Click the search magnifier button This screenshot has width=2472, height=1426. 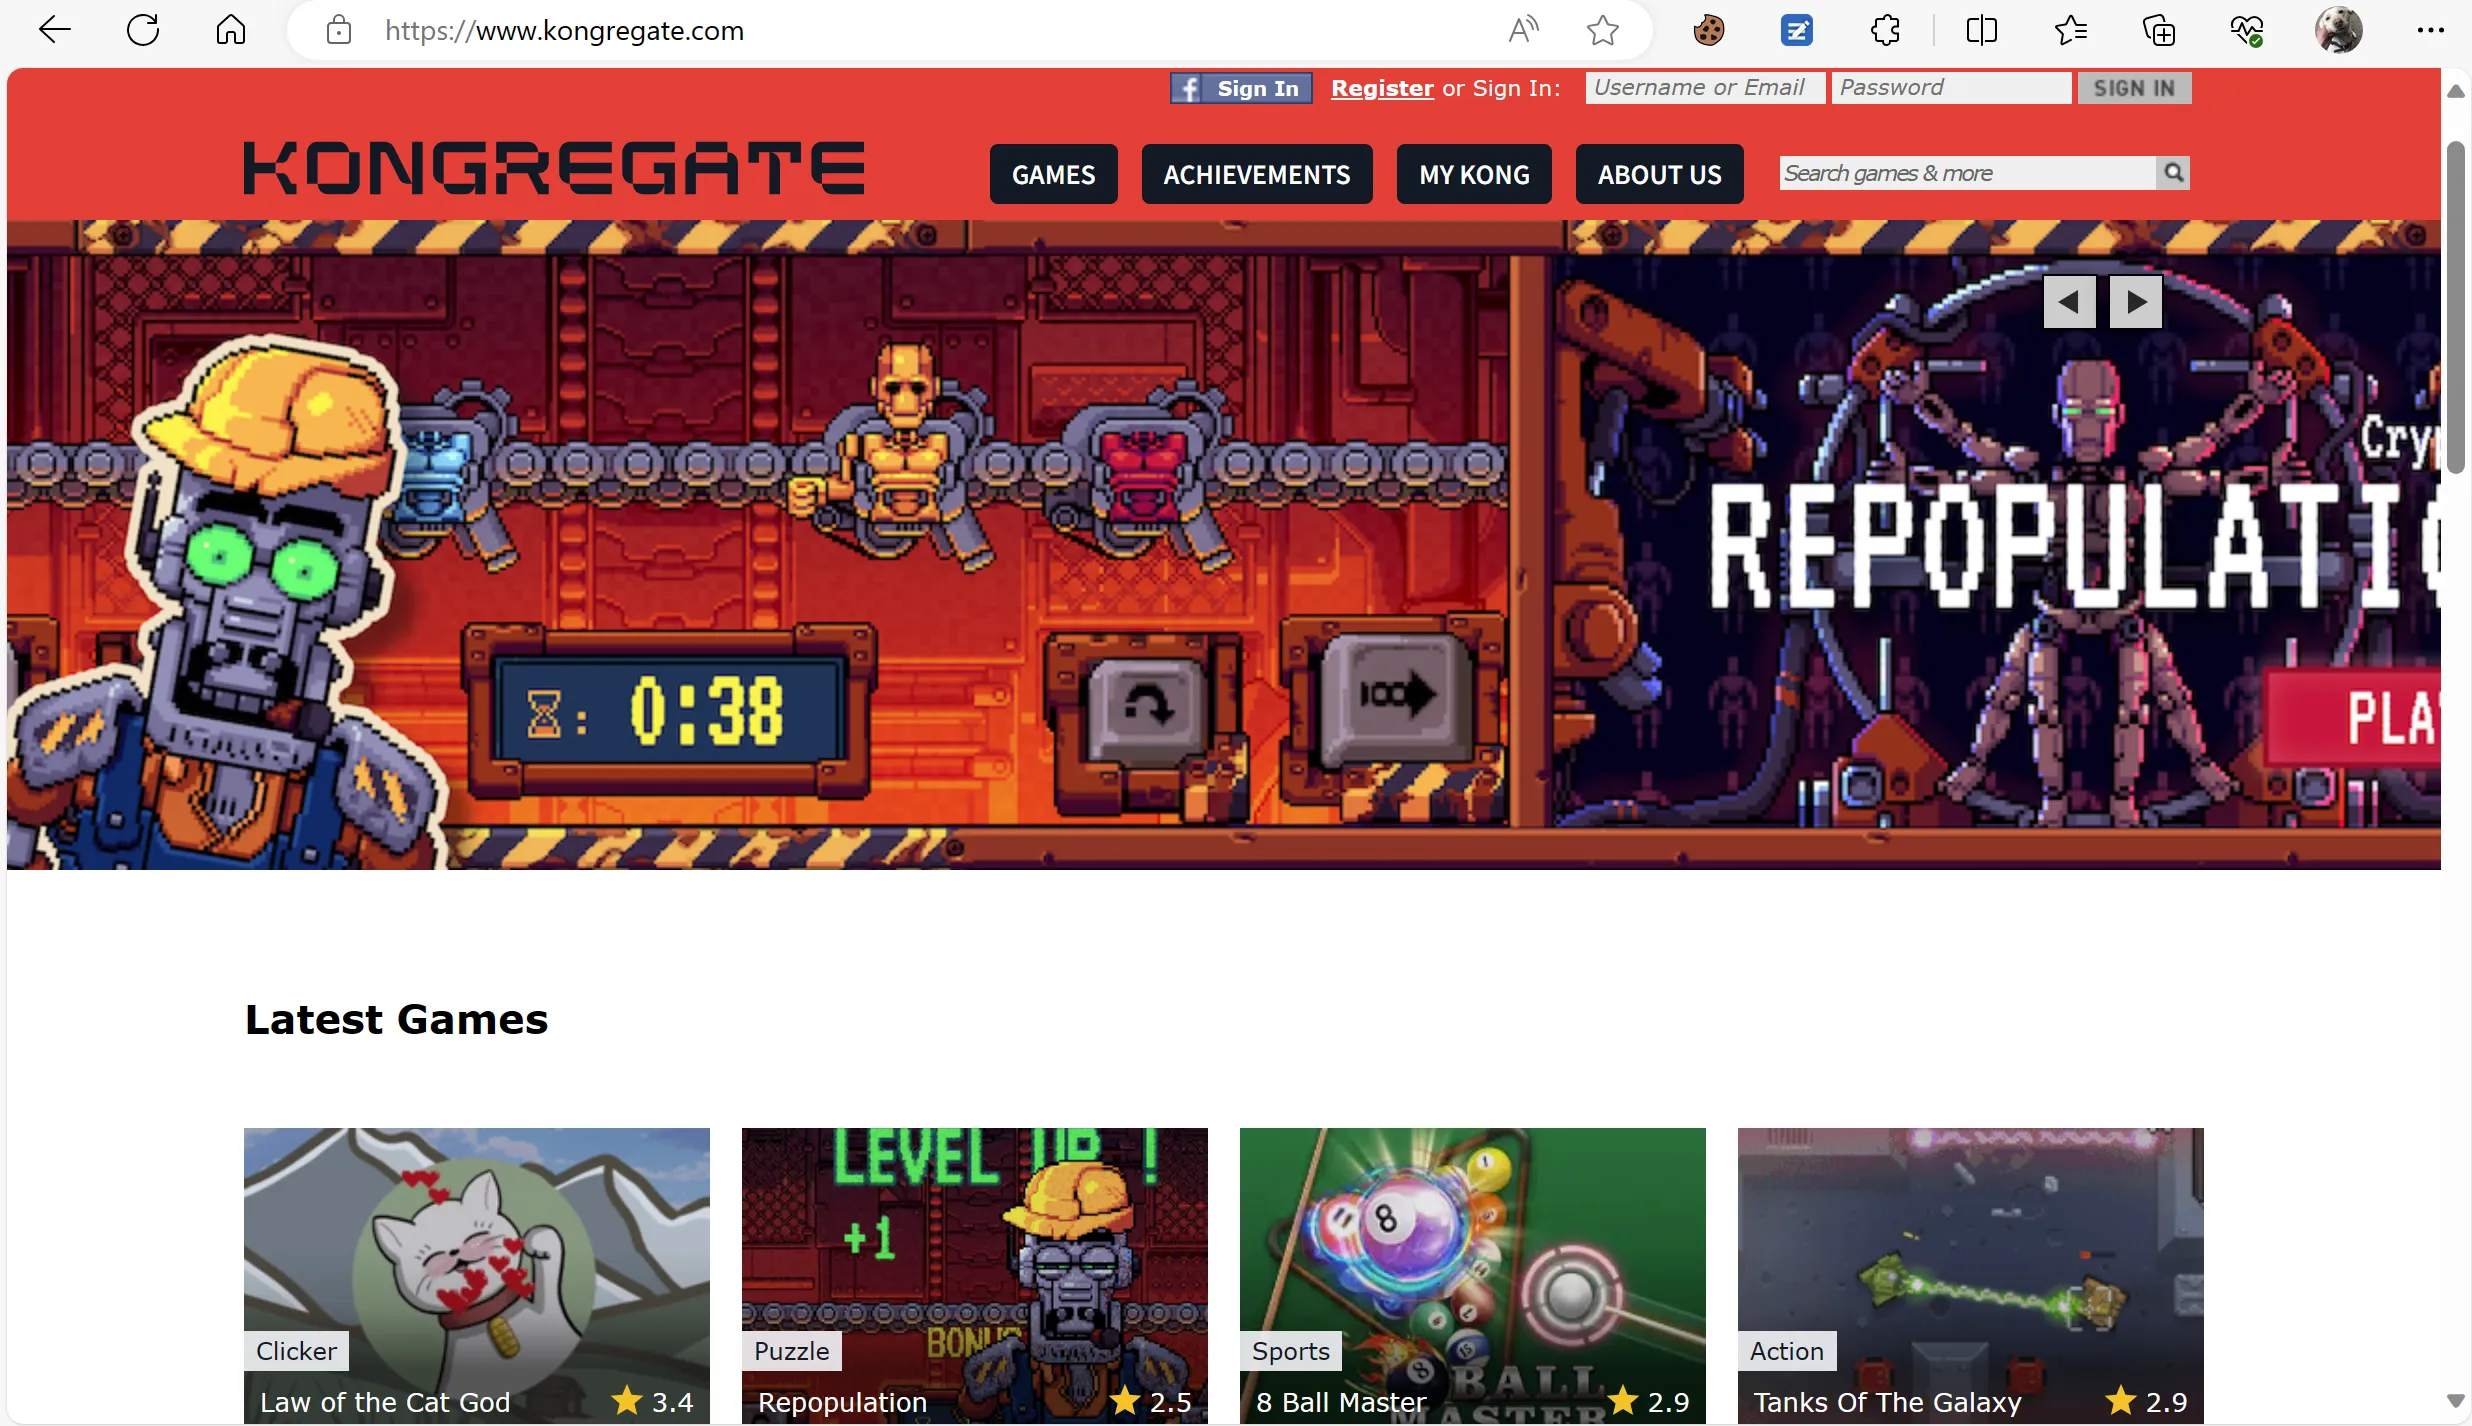click(x=2173, y=173)
